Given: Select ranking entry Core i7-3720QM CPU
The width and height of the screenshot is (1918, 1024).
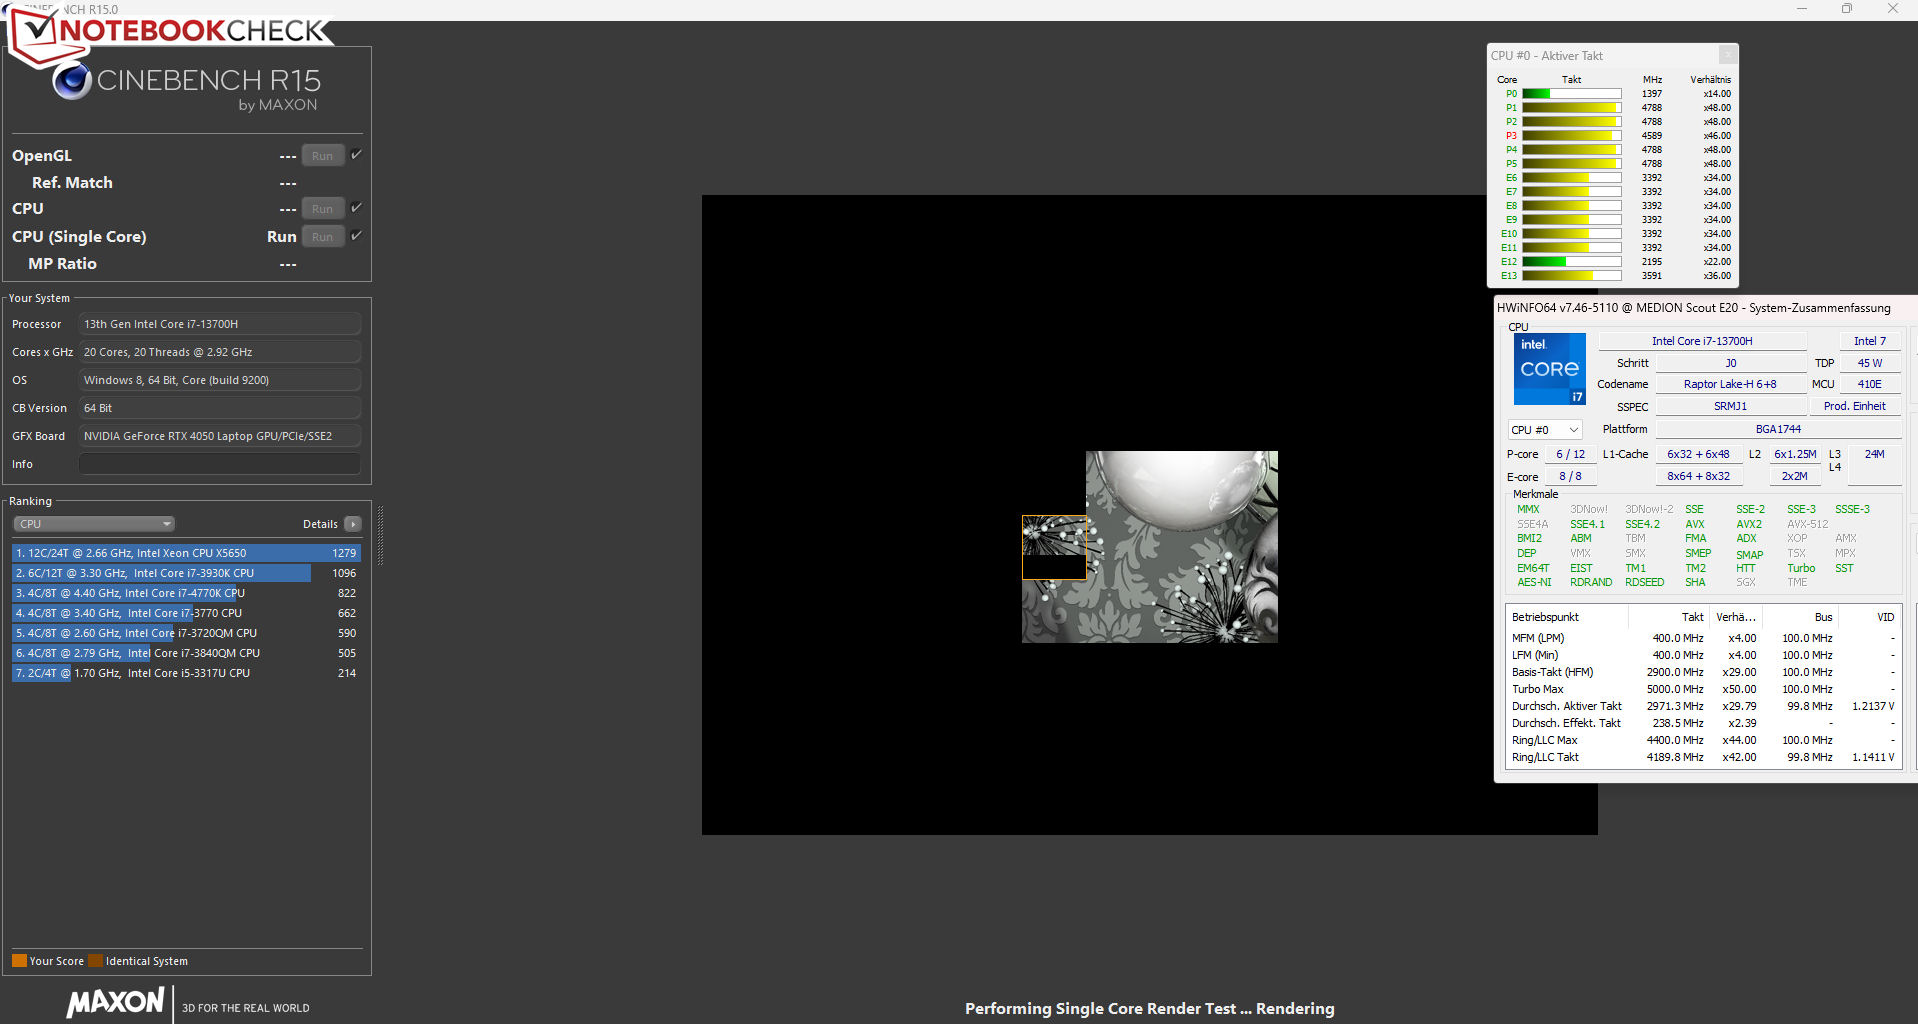Looking at the screenshot, I should [x=186, y=633].
